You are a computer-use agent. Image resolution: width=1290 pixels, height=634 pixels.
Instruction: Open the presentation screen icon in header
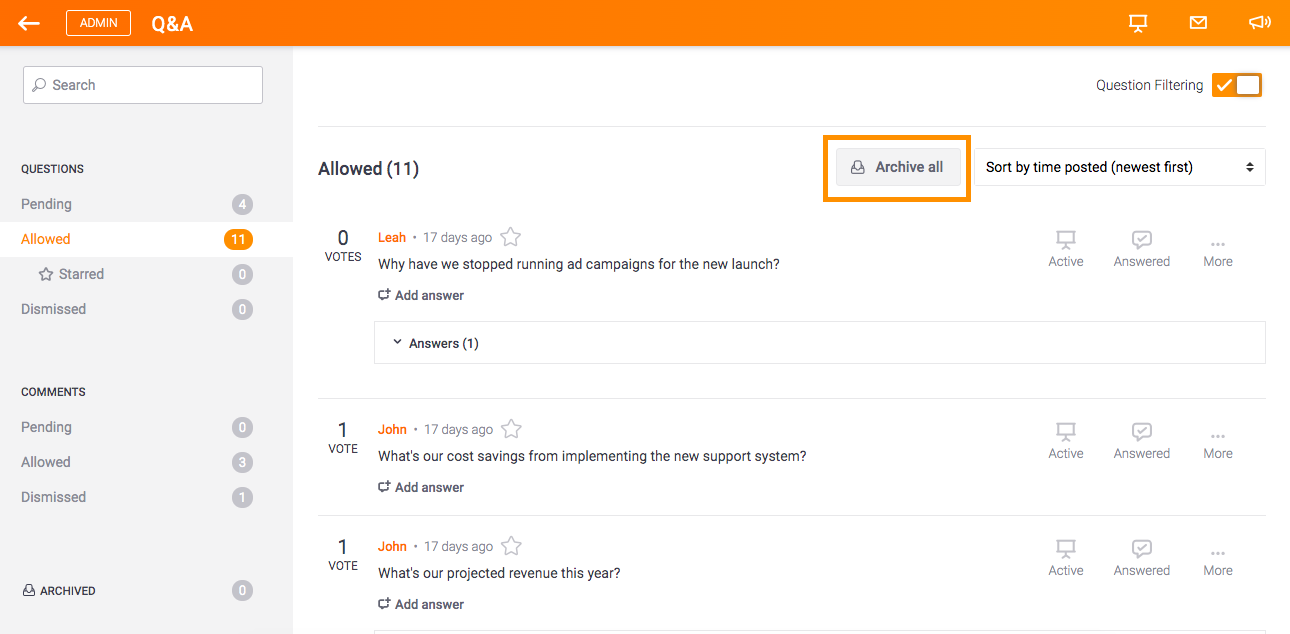click(1138, 23)
